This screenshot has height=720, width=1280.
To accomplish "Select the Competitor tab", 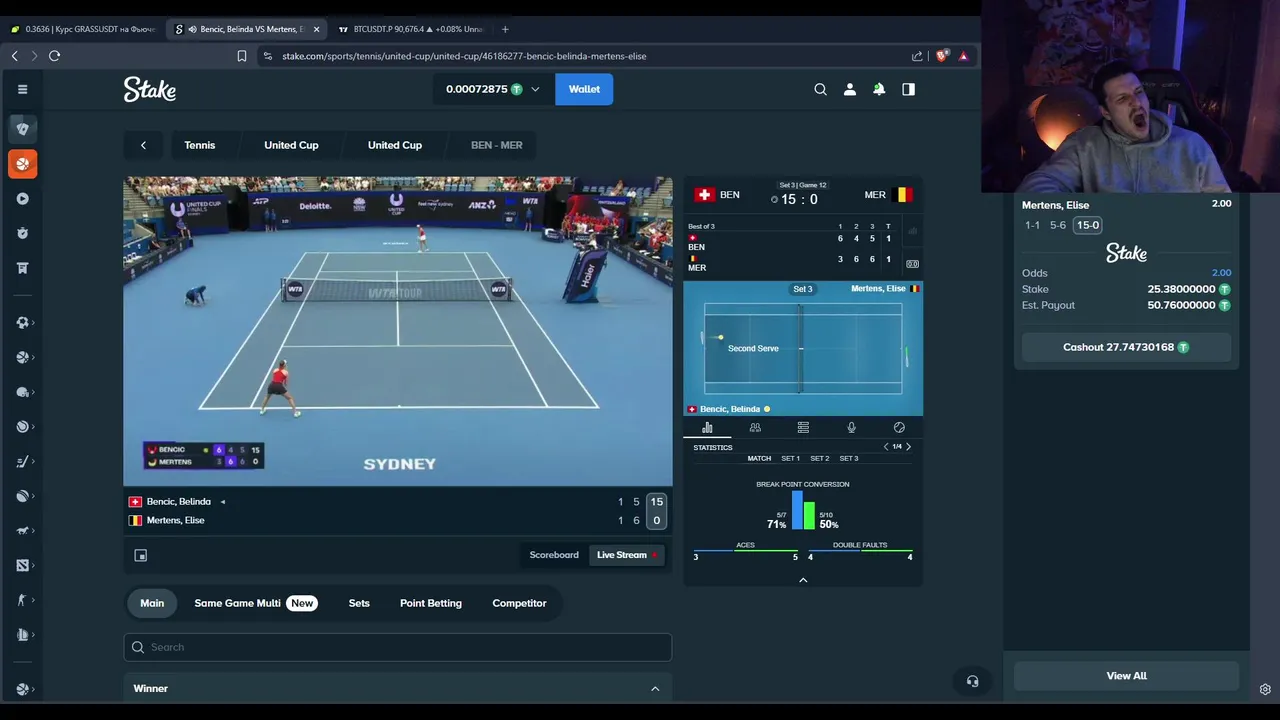I will (519, 603).
